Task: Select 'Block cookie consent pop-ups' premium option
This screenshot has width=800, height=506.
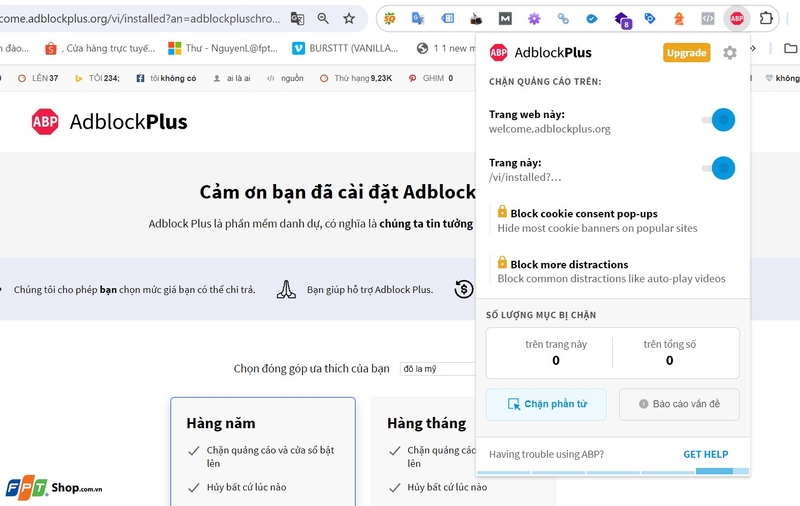Action: click(597, 220)
